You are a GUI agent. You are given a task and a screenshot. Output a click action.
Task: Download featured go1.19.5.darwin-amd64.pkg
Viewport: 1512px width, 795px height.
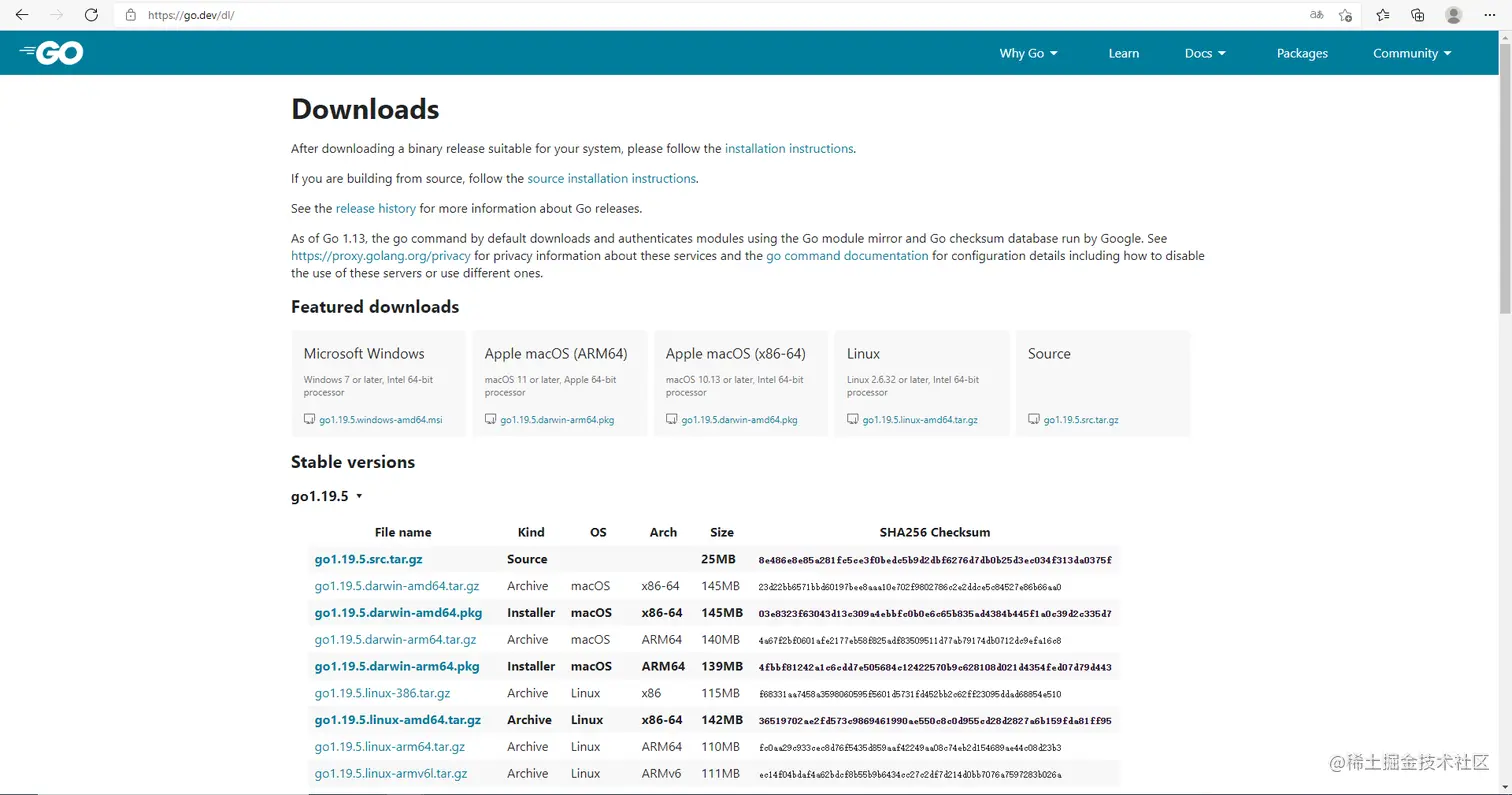tap(739, 420)
